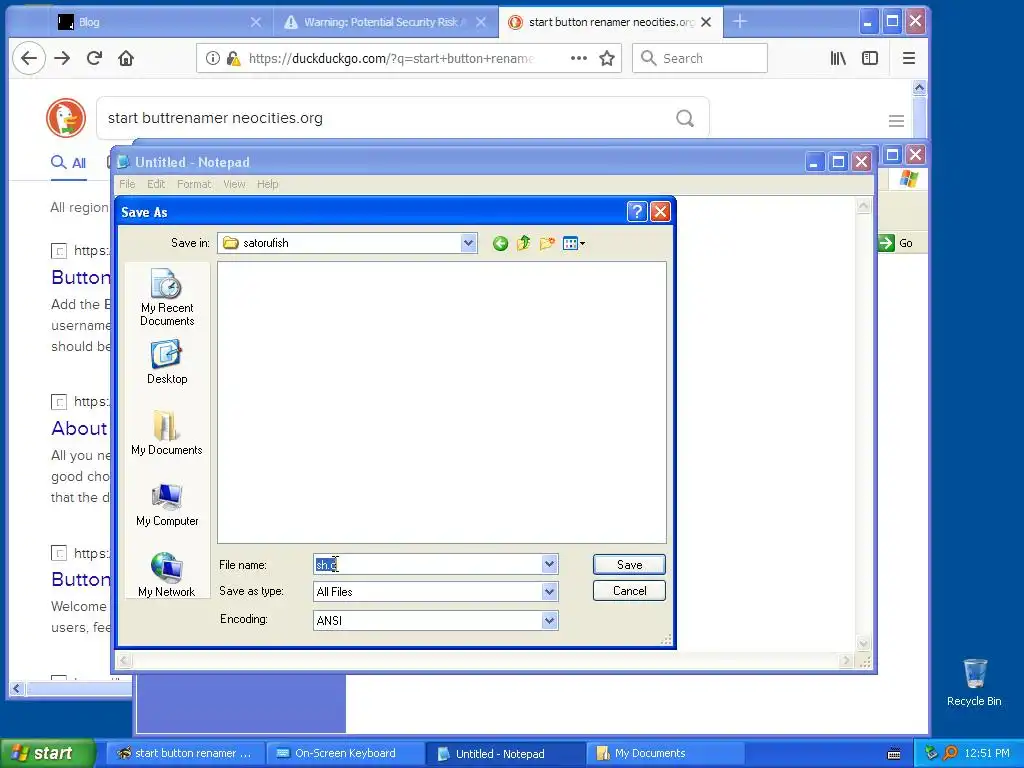Open Recycle Bin desktop icon
1024x768 pixels.
point(974,682)
